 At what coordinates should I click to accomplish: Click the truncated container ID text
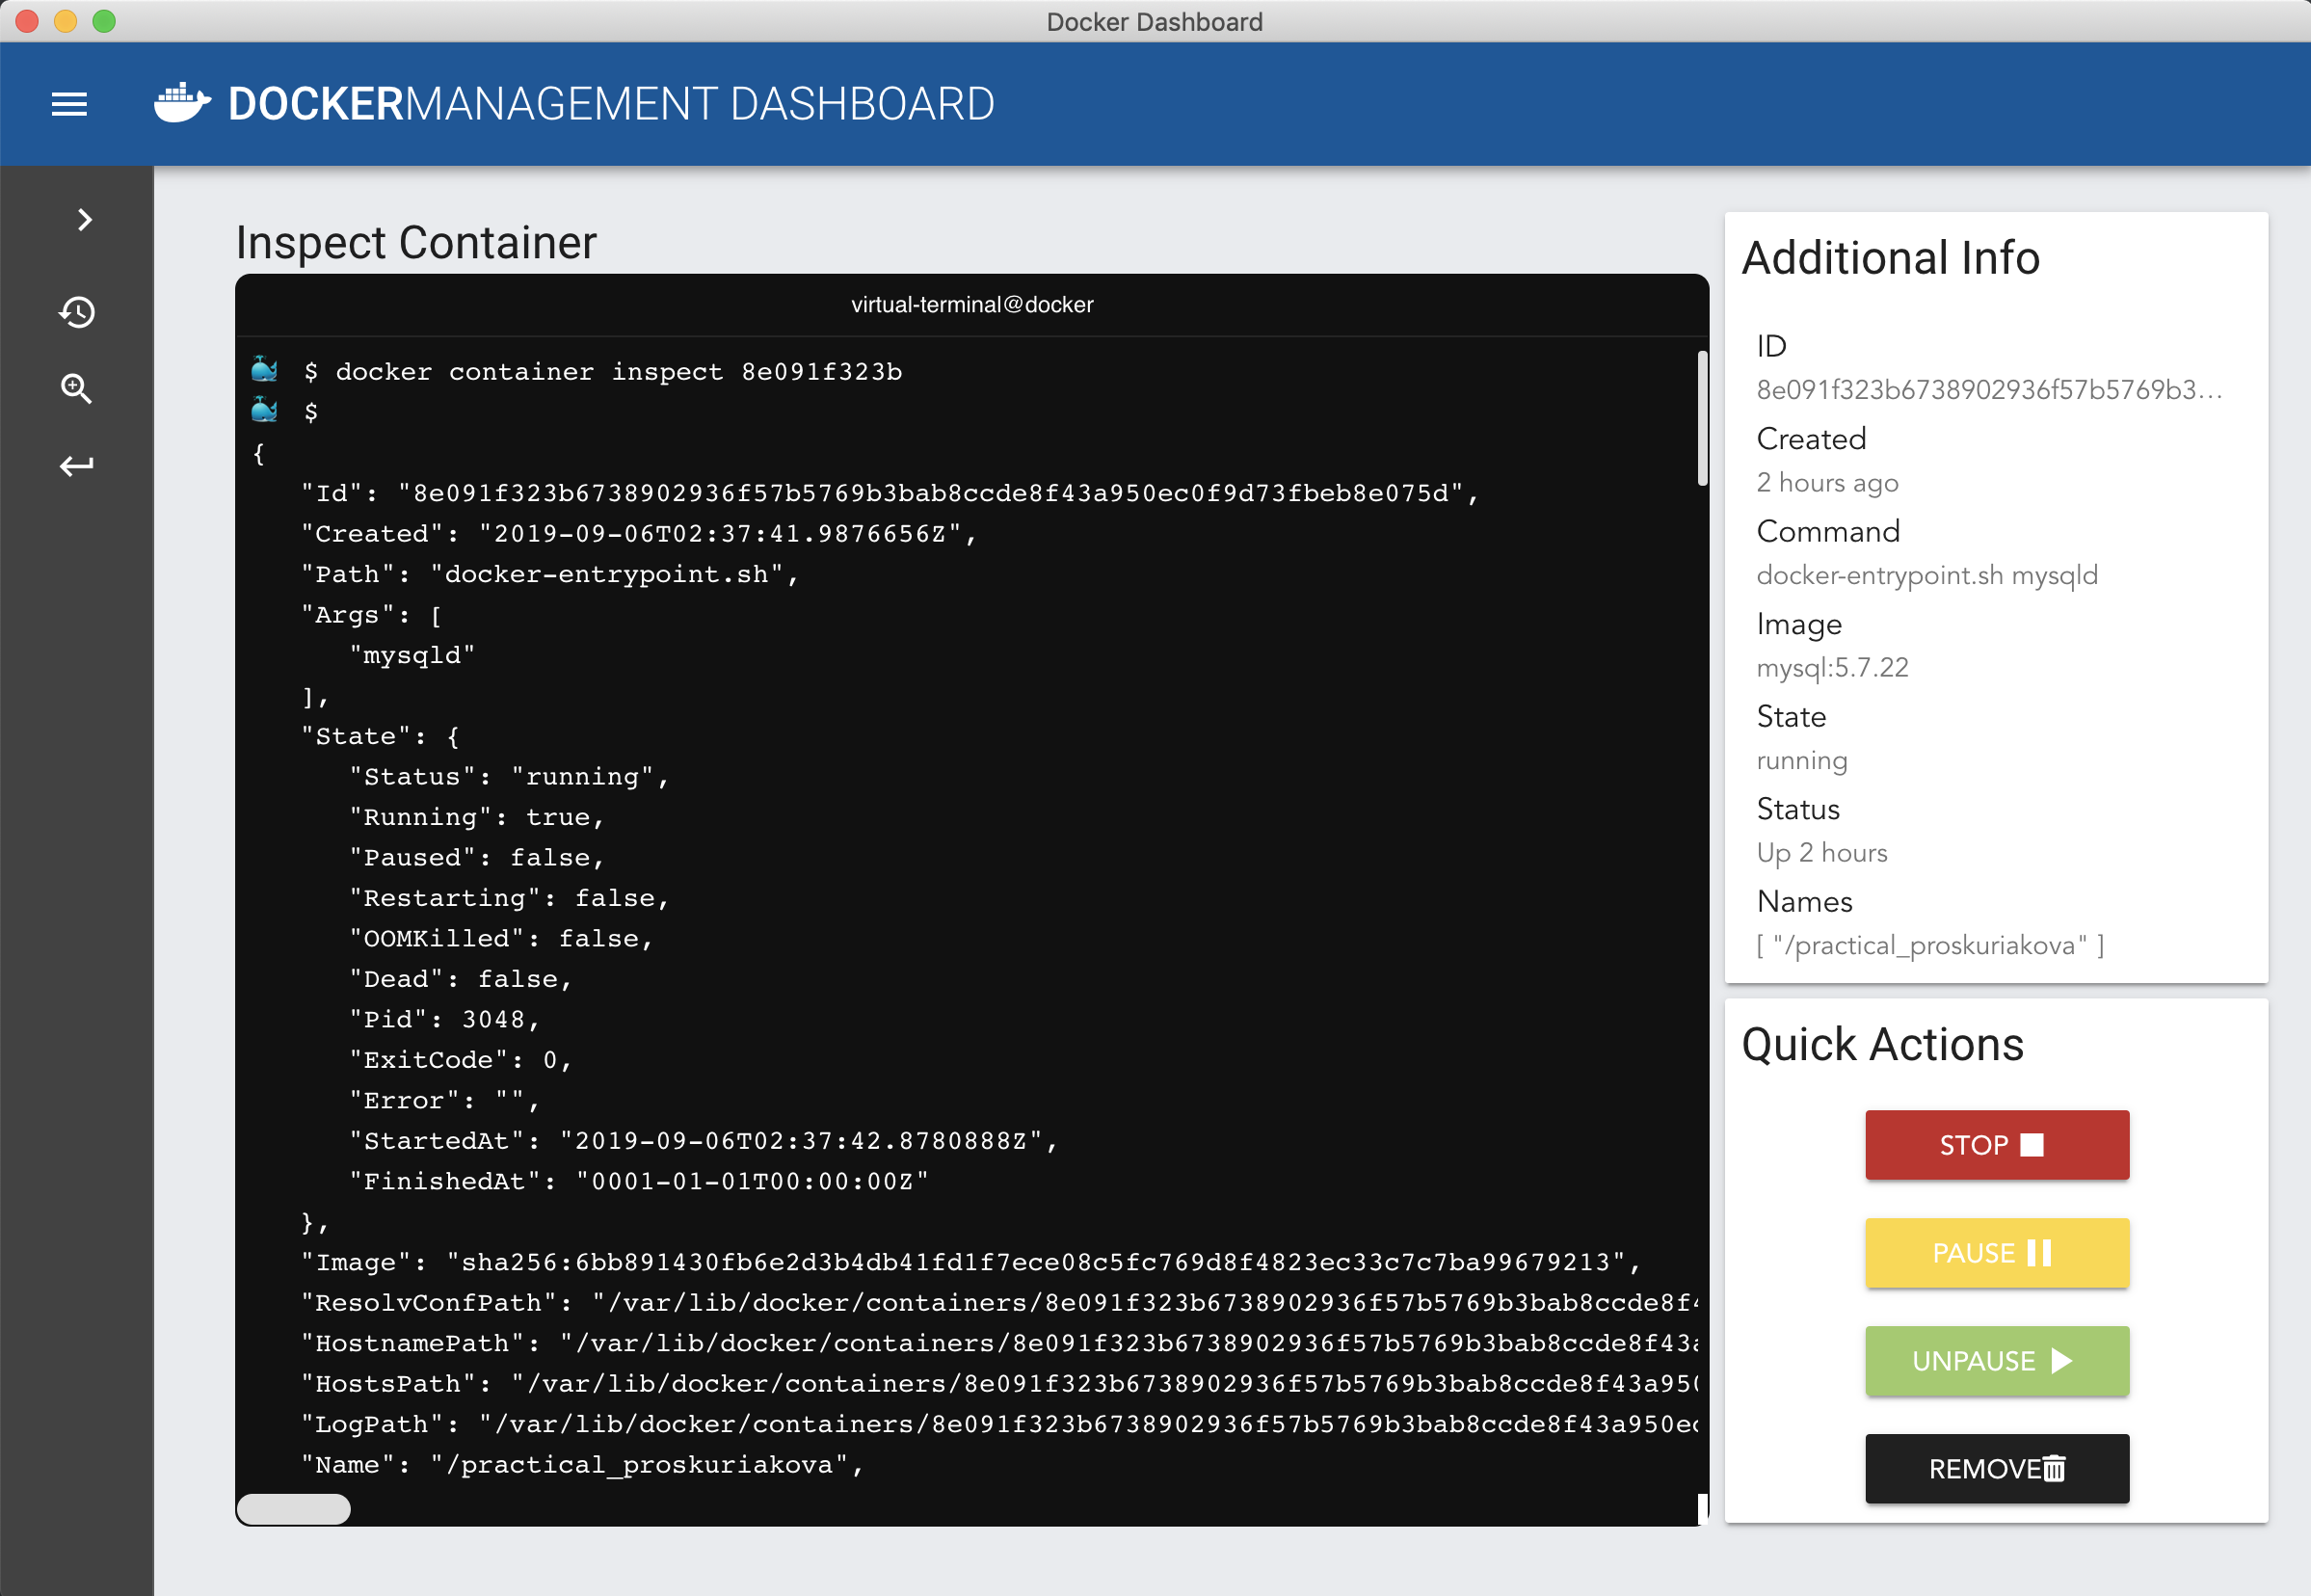[1988, 390]
